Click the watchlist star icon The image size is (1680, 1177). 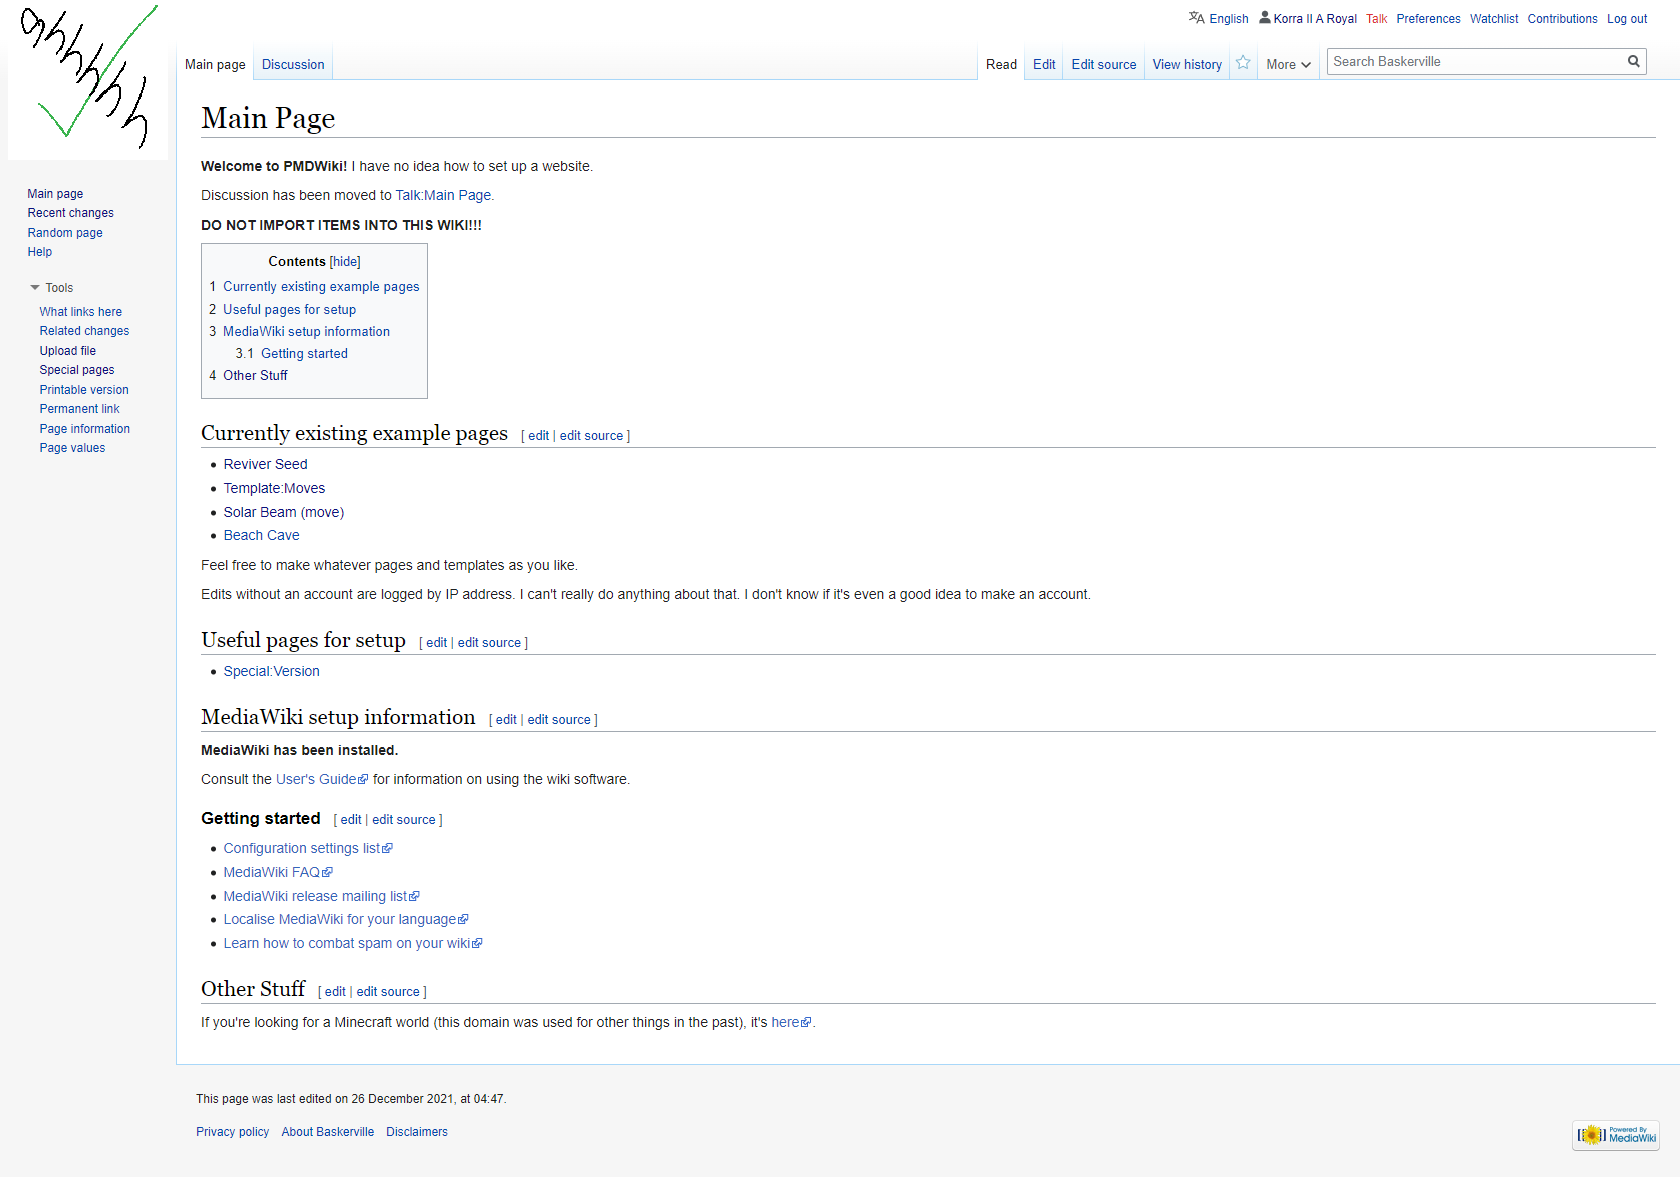point(1243,63)
